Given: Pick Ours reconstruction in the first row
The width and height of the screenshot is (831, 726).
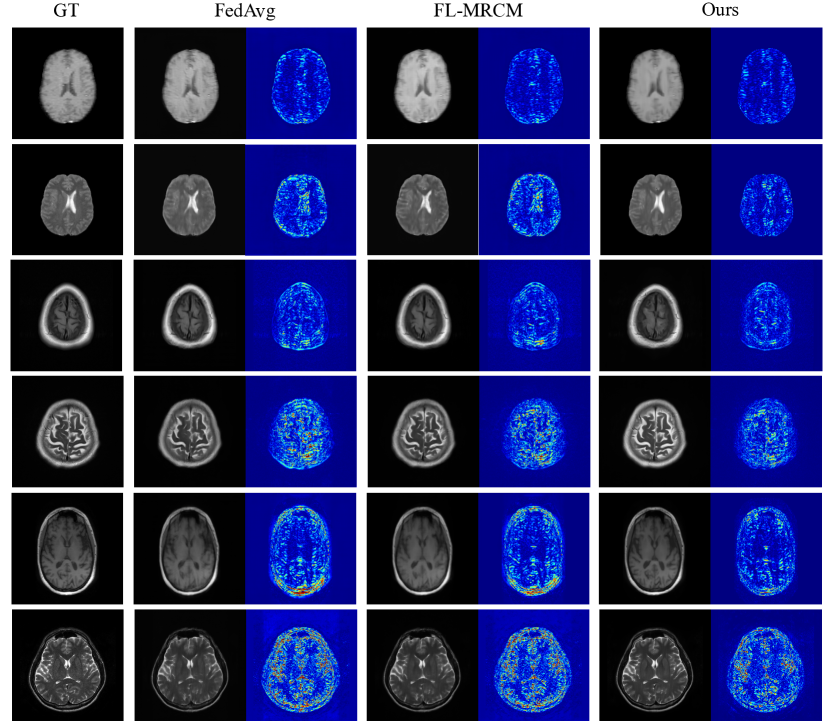Looking at the screenshot, I should [655, 83].
